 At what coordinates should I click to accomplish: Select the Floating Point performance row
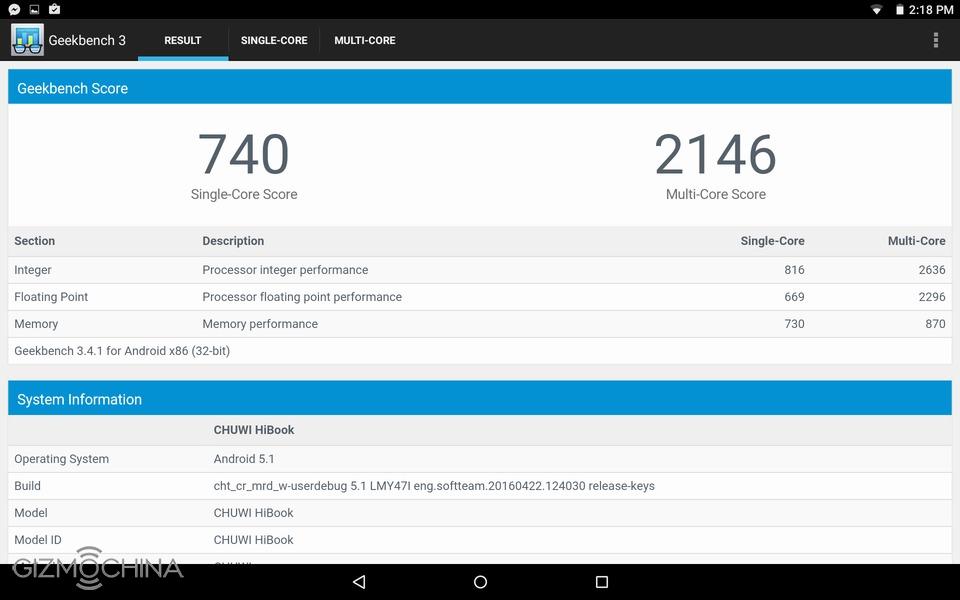480,297
